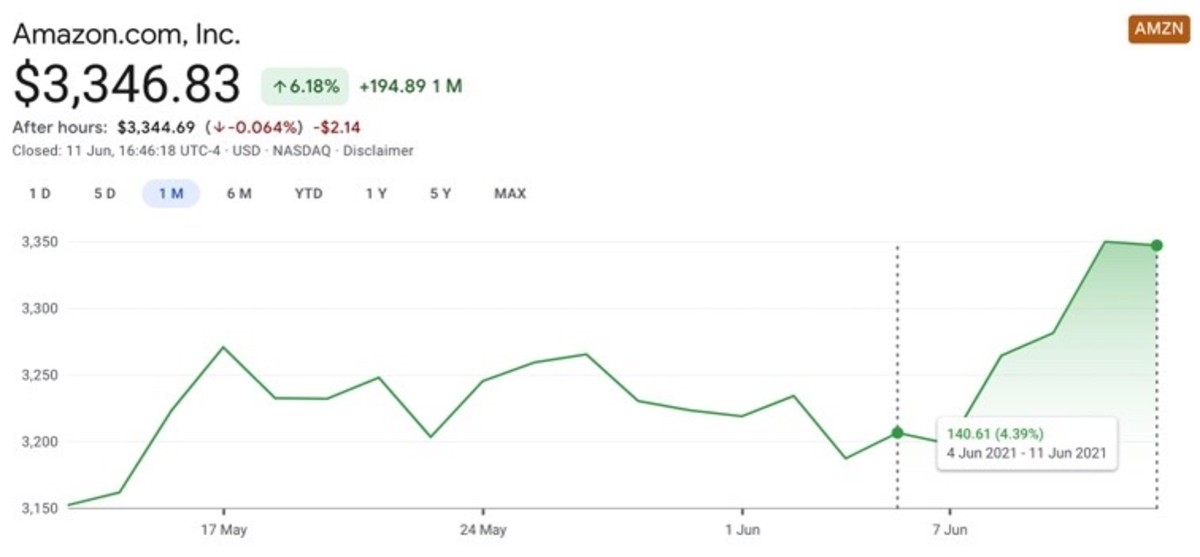Viewport: 1200px width, 557px height.
Task: Click the 17 May axis label
Action: coord(223,529)
